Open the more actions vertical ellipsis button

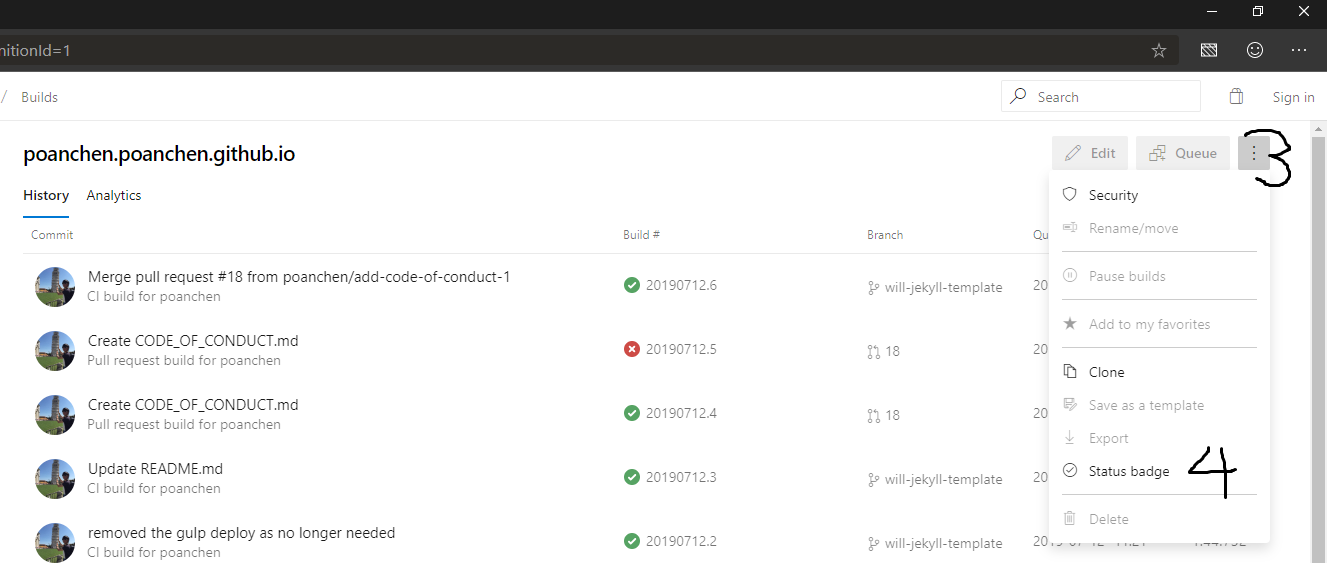click(x=1254, y=153)
